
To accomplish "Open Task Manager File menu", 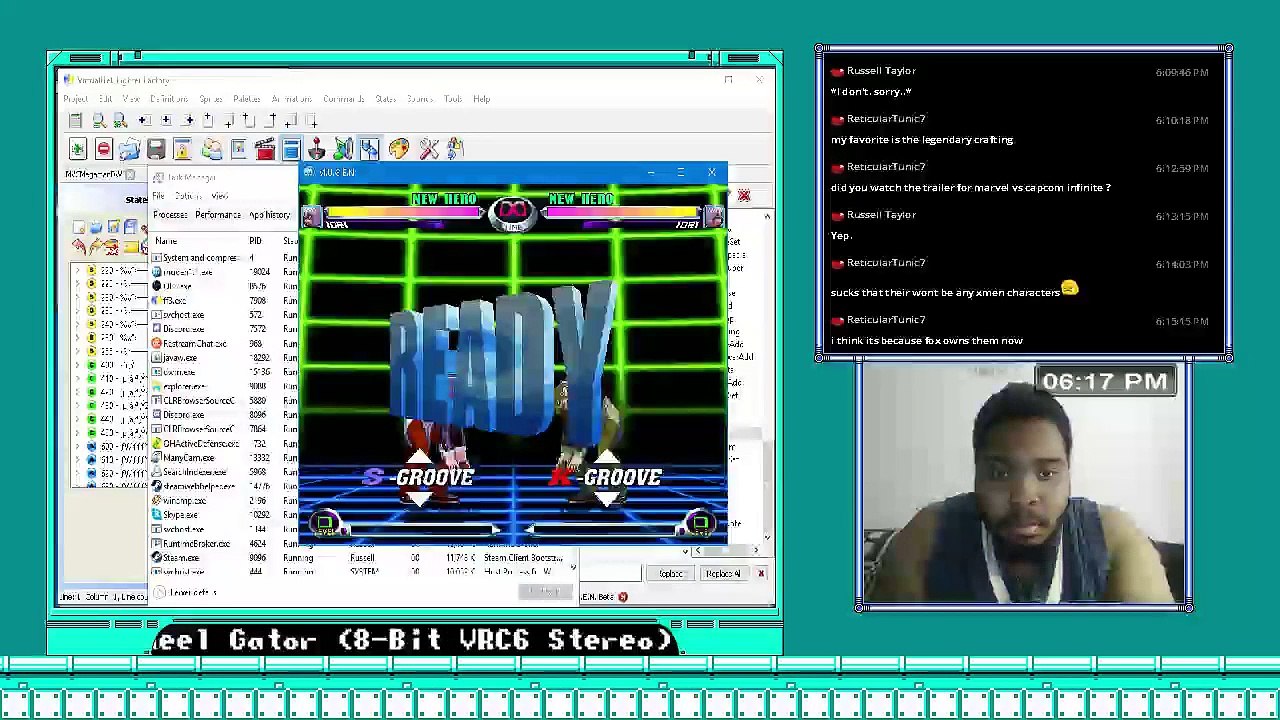I will [x=159, y=196].
